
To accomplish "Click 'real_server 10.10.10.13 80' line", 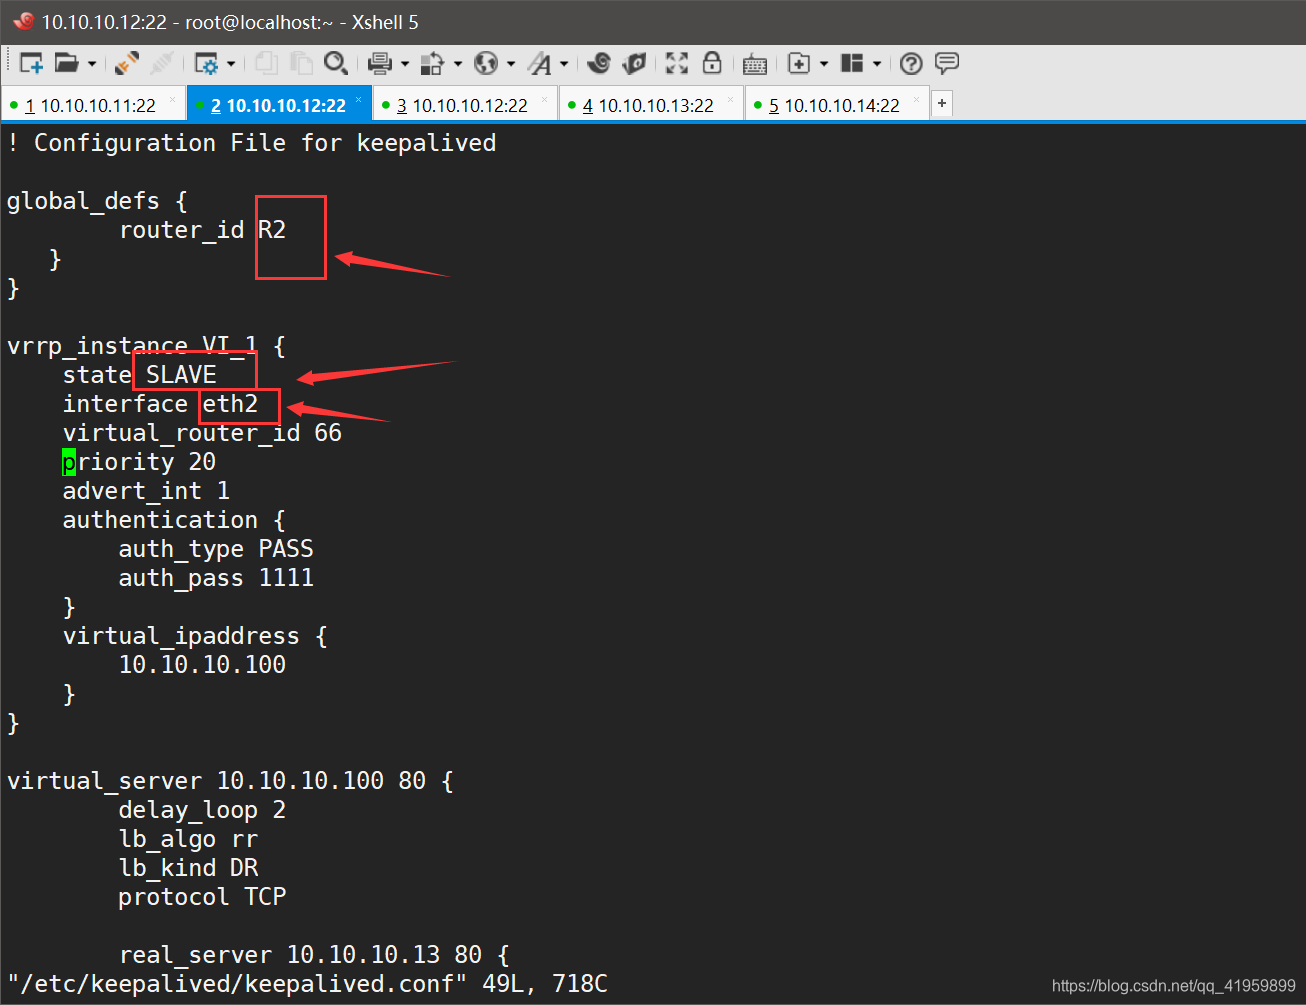I will [x=314, y=955].
